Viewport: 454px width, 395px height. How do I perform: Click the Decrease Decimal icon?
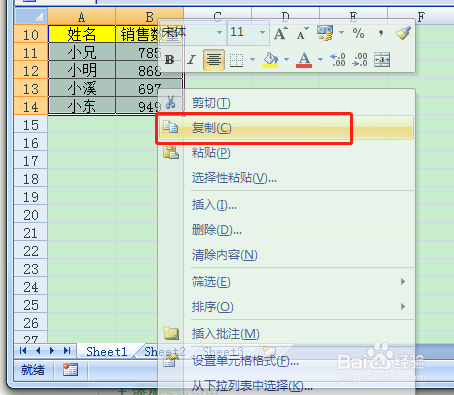360,60
